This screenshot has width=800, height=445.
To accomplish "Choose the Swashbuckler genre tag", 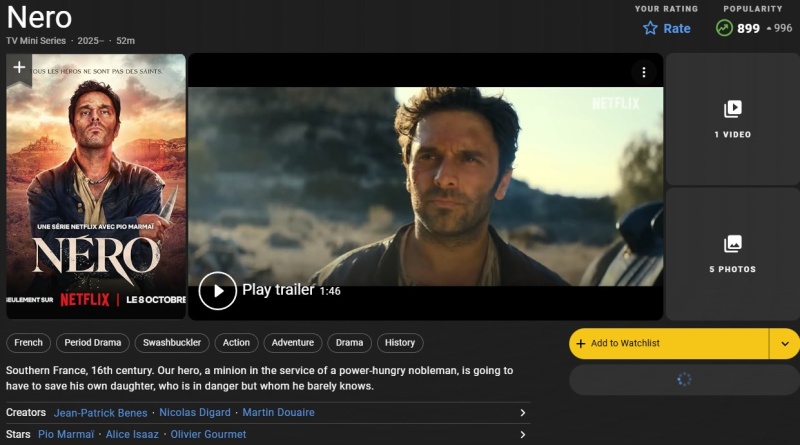I will click(x=171, y=343).
